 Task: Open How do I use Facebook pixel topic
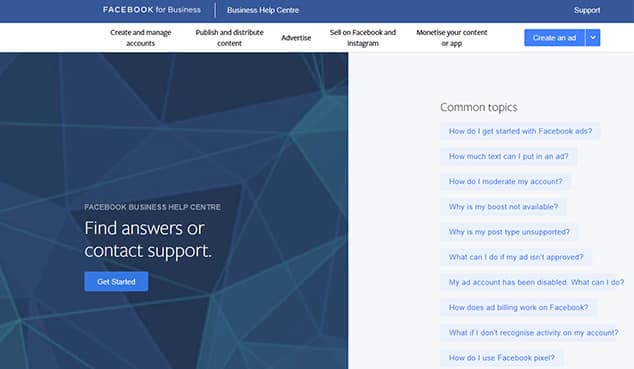(x=501, y=358)
